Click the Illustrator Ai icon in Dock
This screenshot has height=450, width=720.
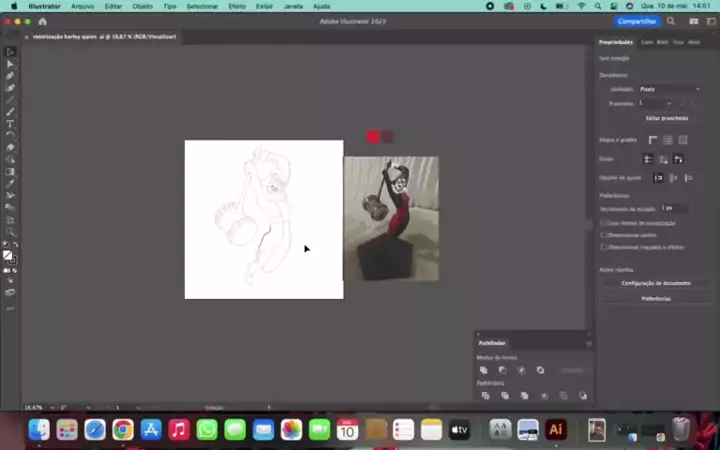click(556, 430)
